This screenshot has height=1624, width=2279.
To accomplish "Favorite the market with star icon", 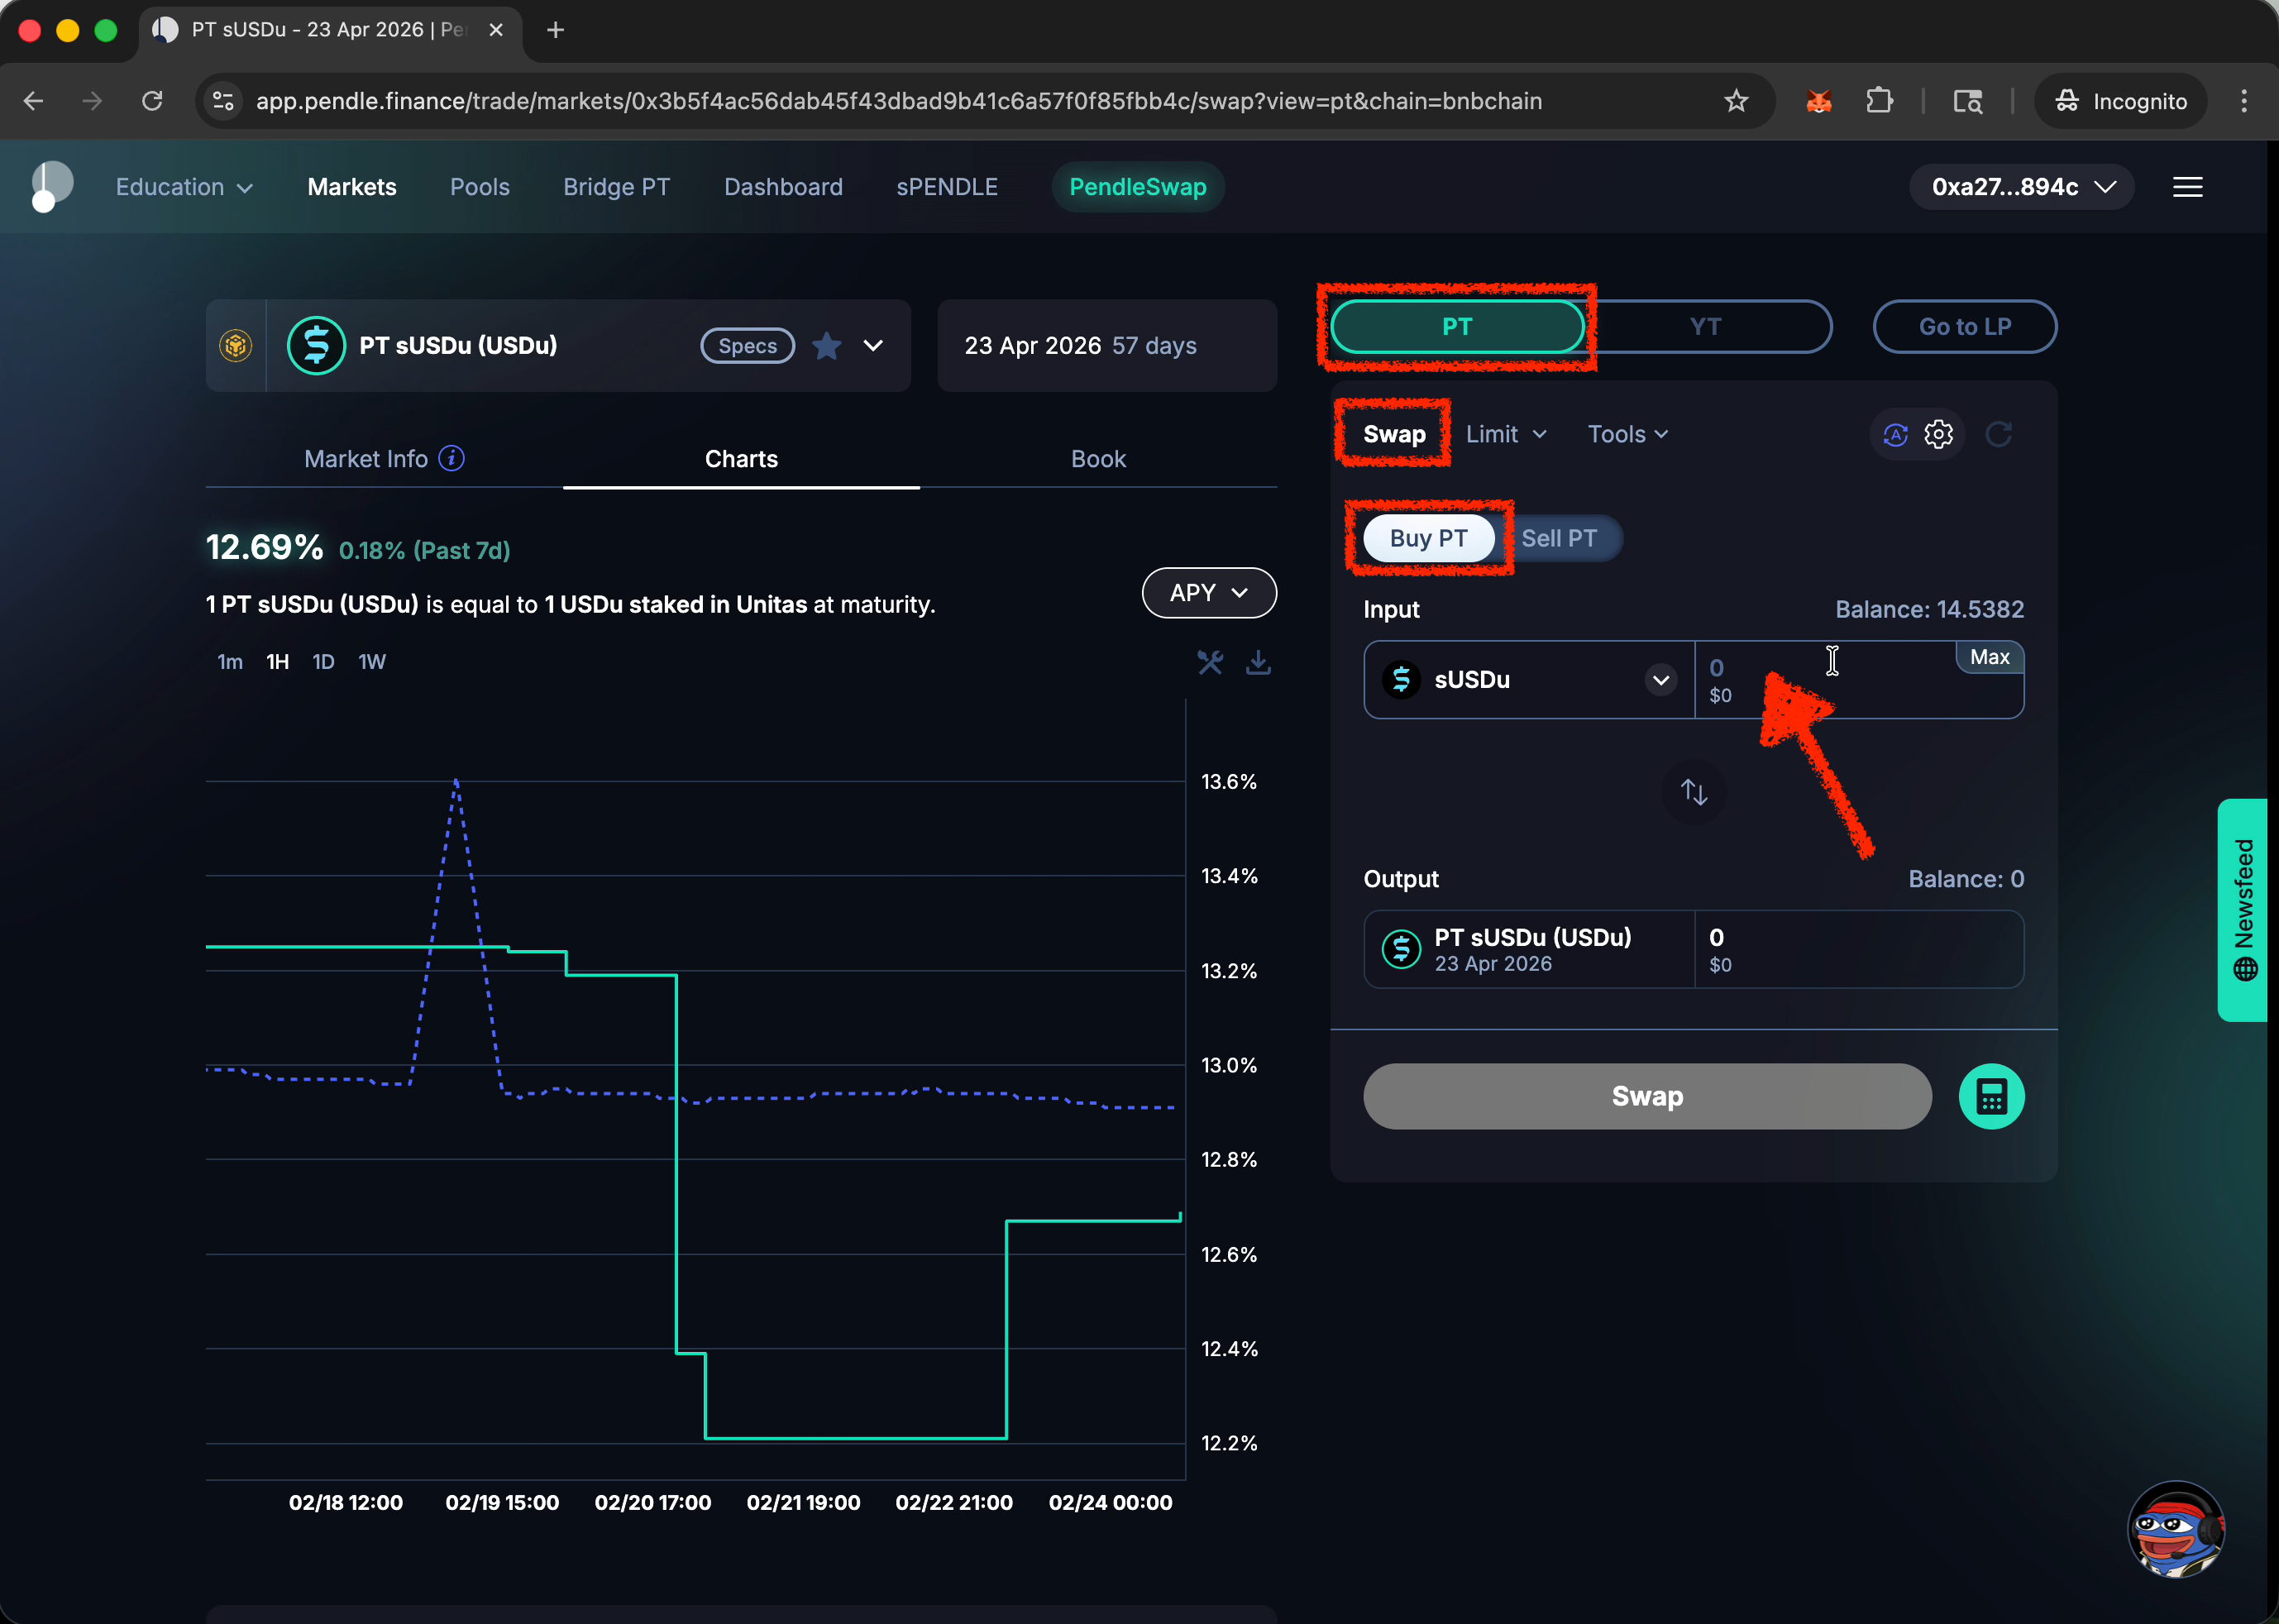I will tap(826, 346).
